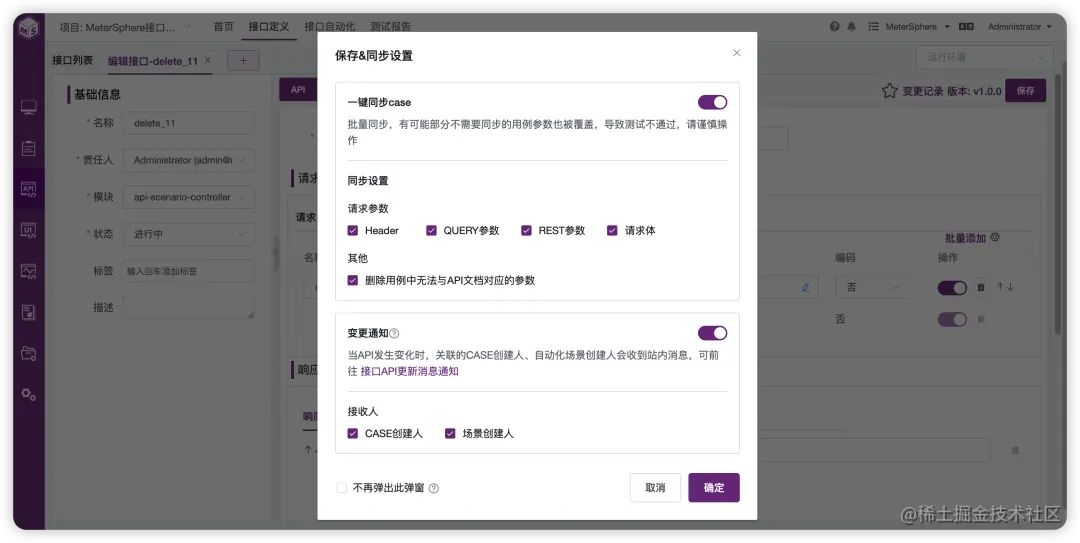Click the gear icon beside 批量添加
Image resolution: width=1080 pixels, height=543 pixels.
(995, 237)
